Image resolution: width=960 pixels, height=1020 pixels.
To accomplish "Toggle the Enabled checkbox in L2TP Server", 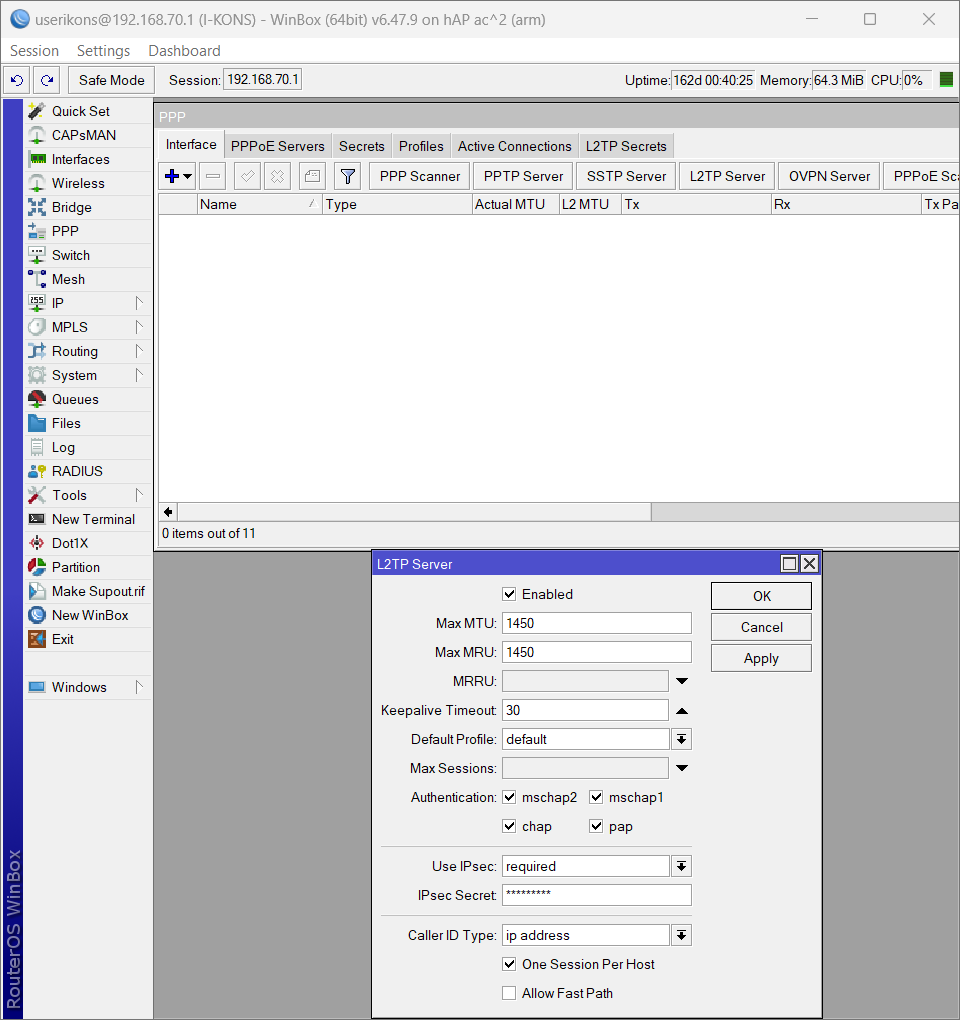I will 509,594.
